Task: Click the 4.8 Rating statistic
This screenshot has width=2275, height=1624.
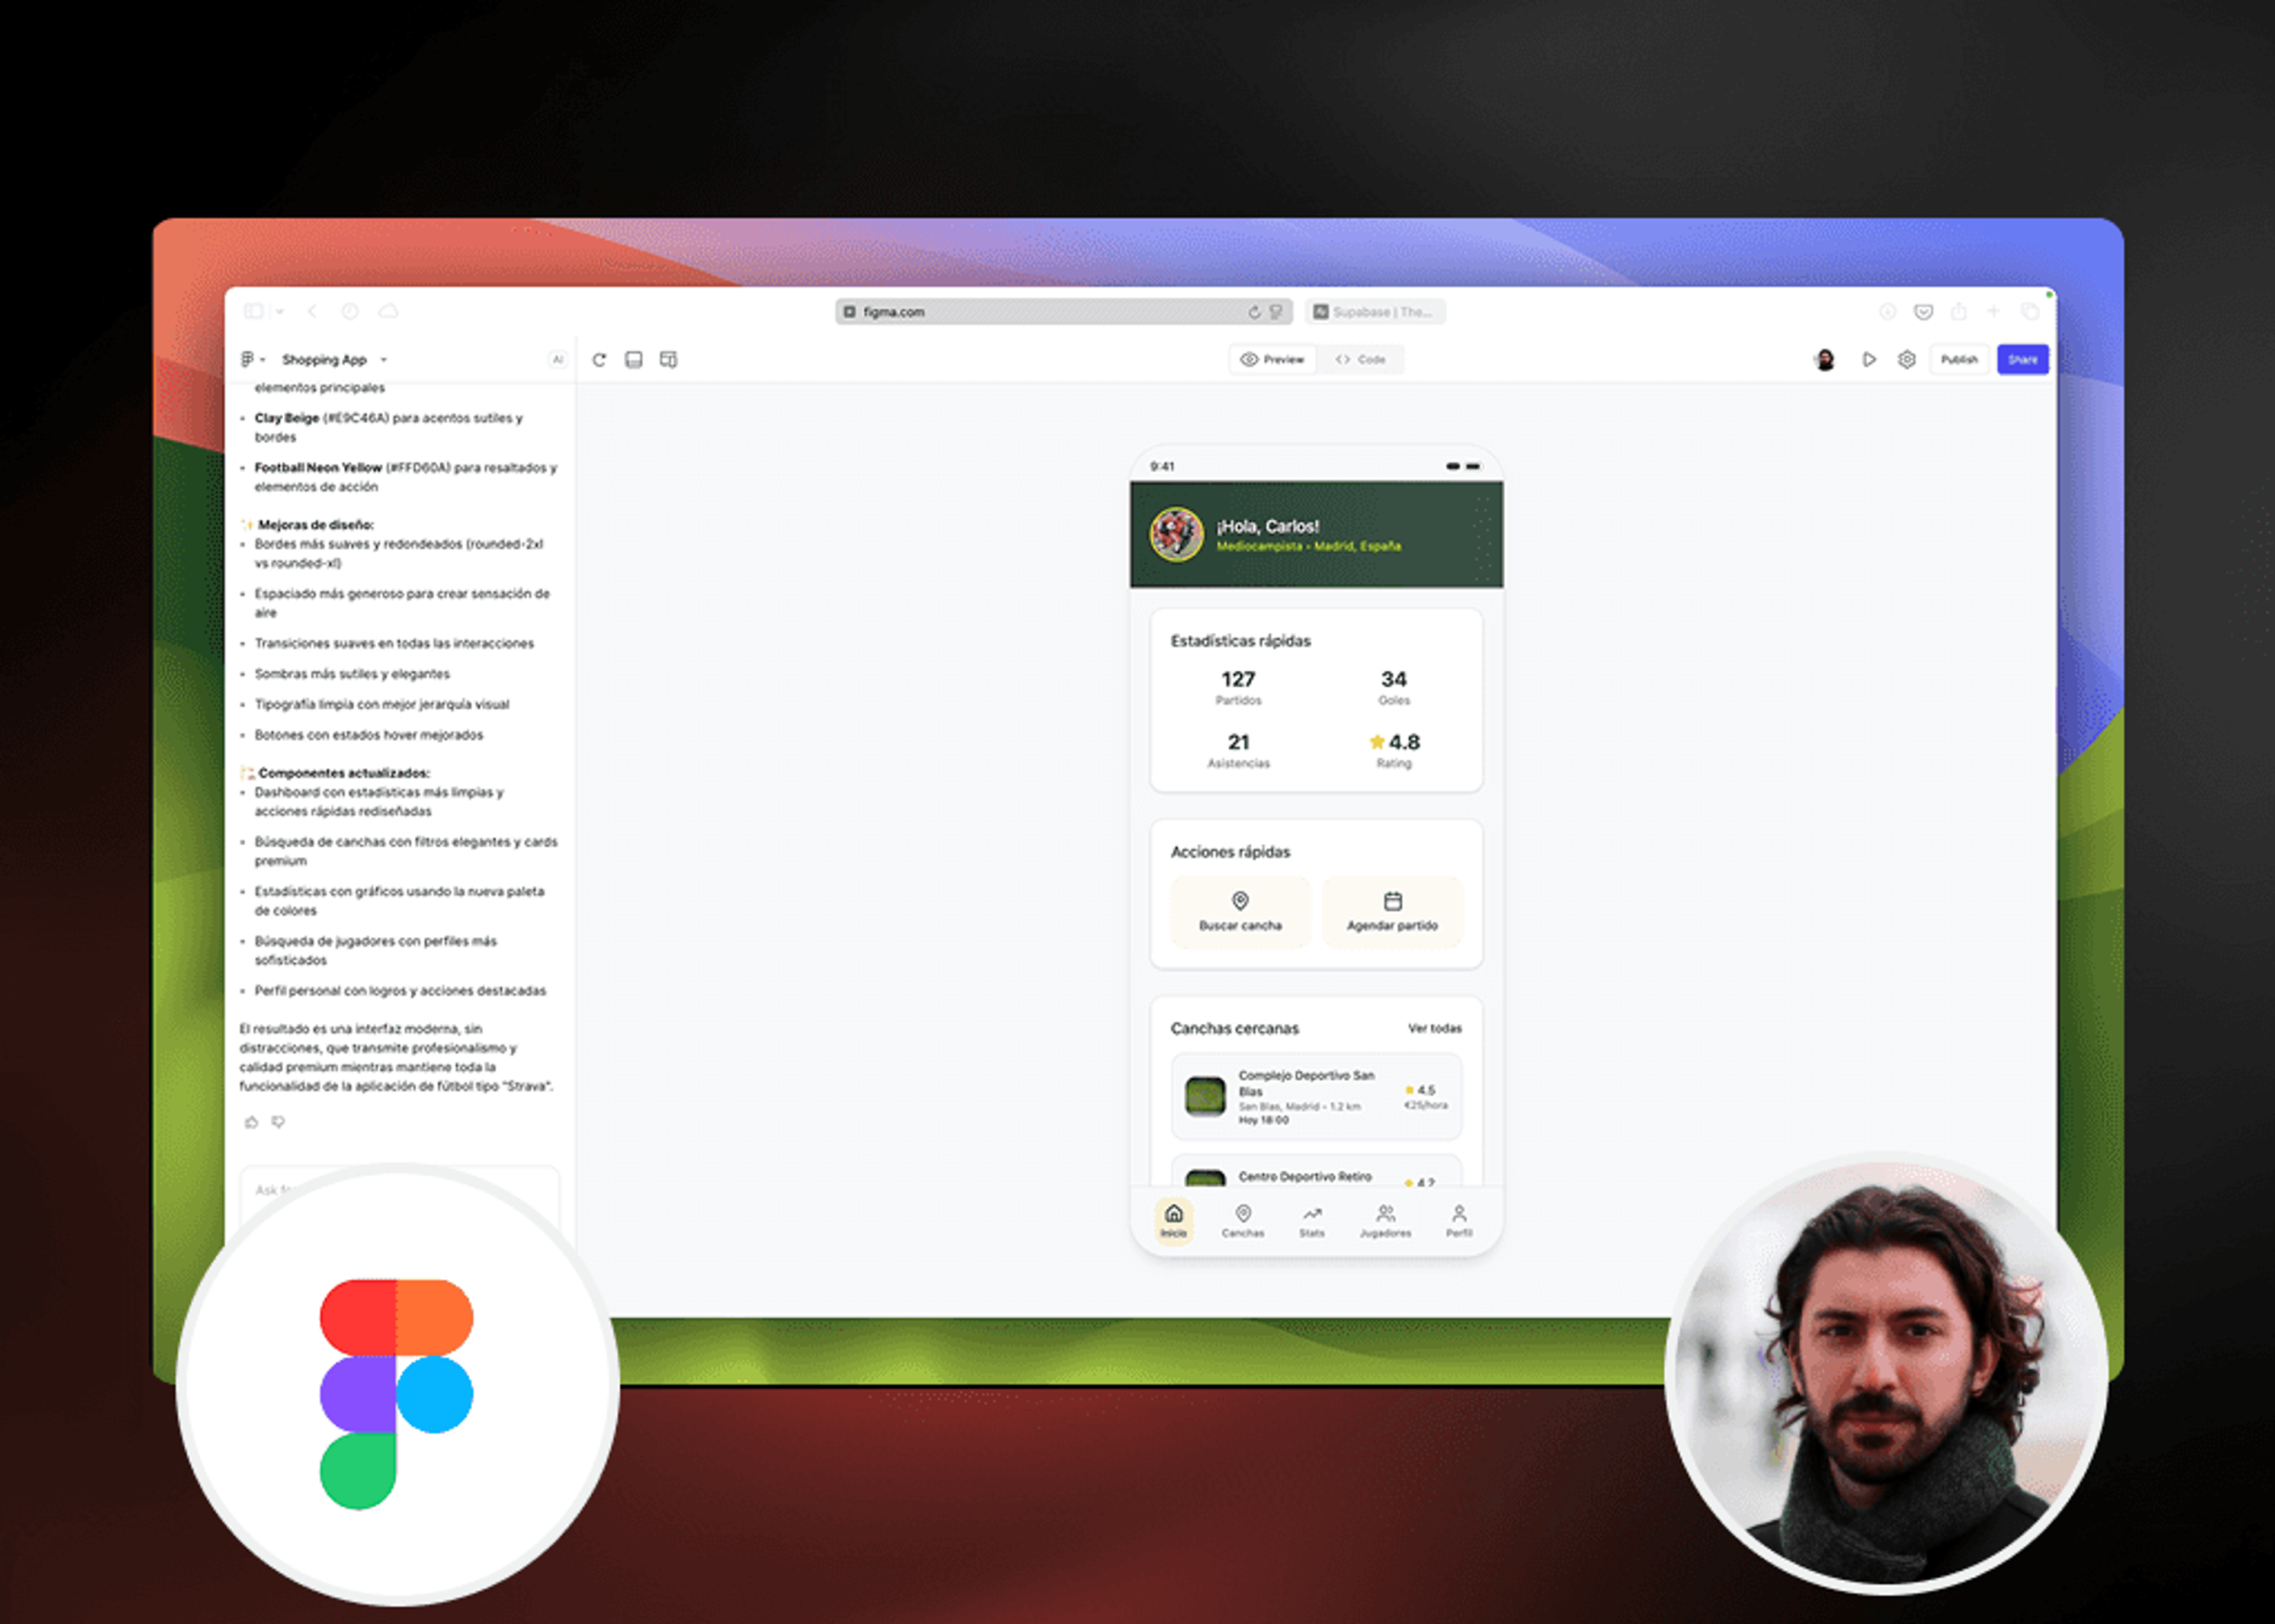Action: [1394, 750]
